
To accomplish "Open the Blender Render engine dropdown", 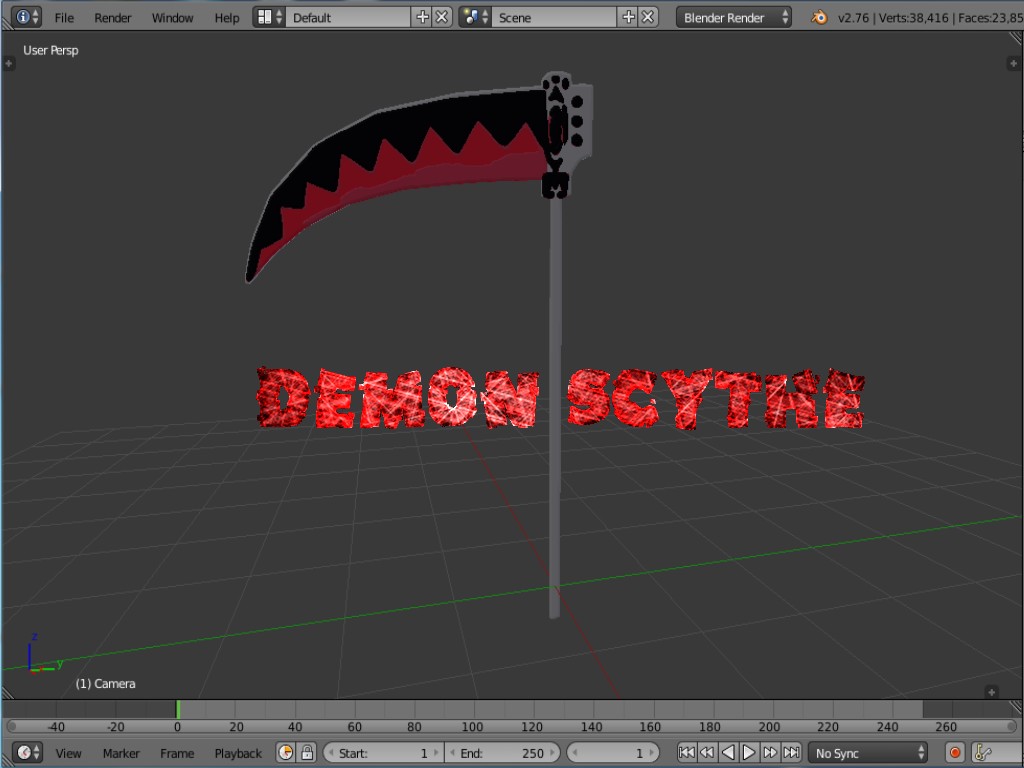I will point(733,17).
